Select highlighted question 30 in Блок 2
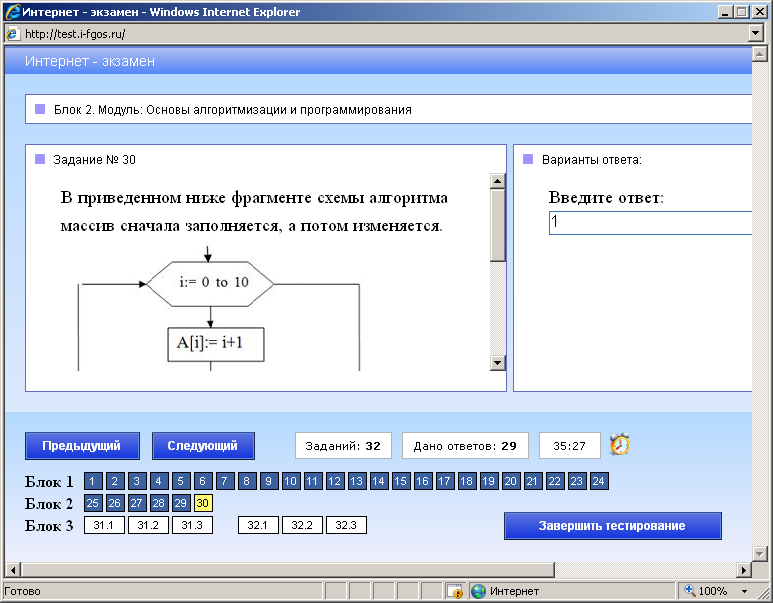This screenshot has width=773, height=603. [203, 503]
